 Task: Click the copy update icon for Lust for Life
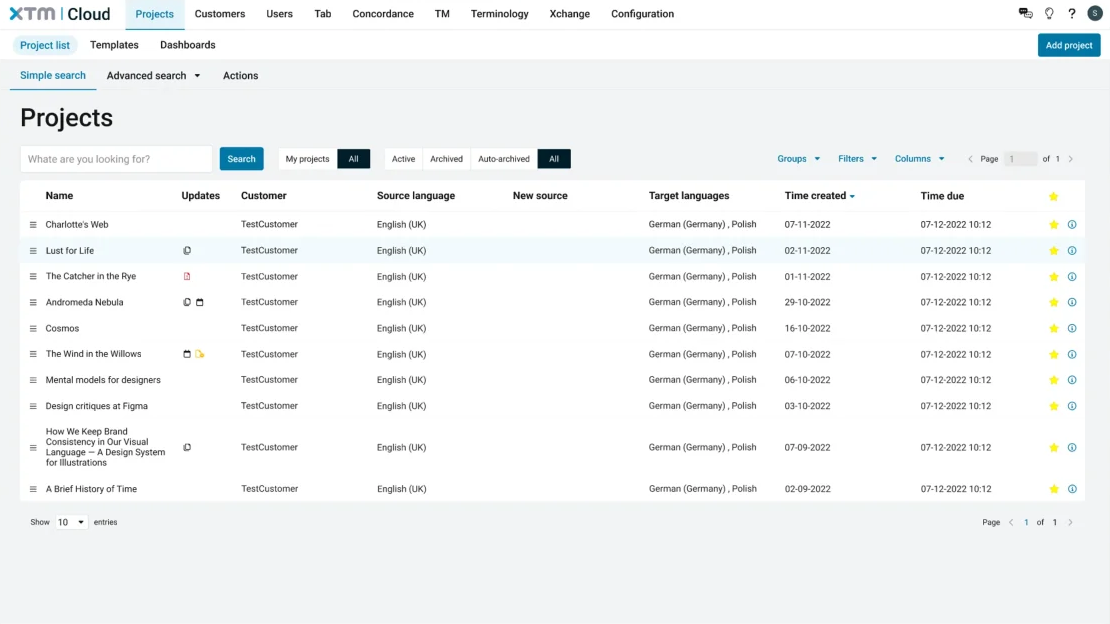pos(187,251)
